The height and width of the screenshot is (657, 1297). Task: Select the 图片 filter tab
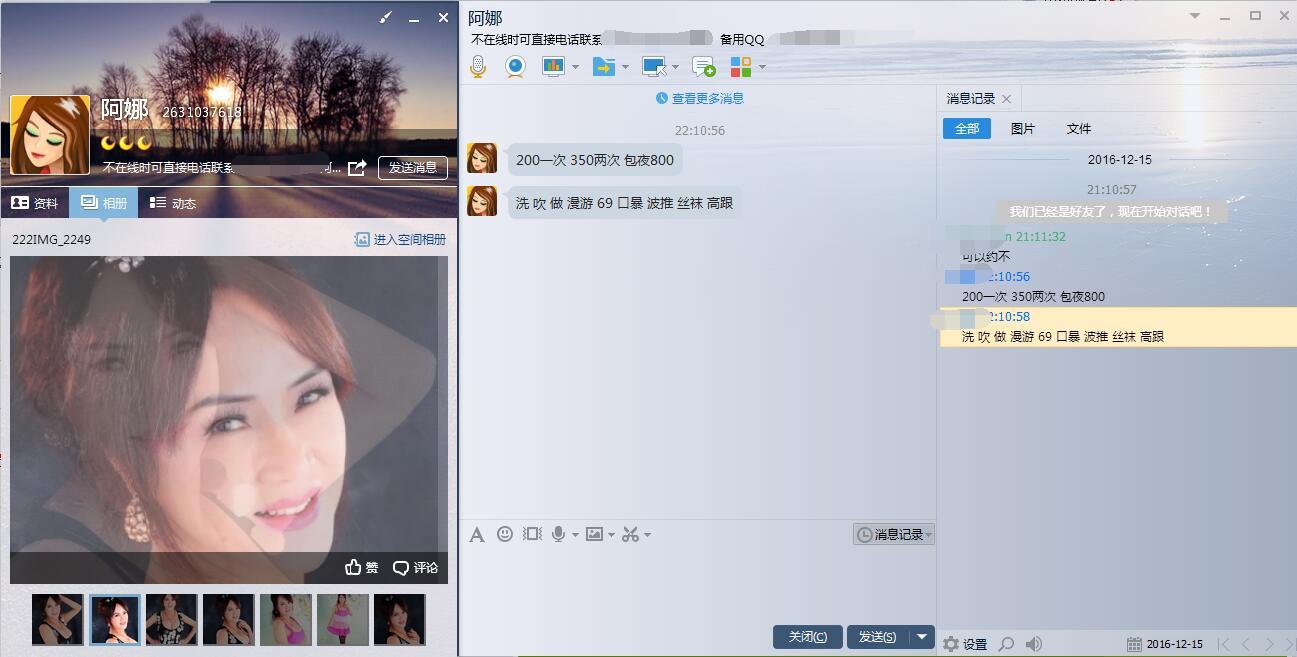1023,129
